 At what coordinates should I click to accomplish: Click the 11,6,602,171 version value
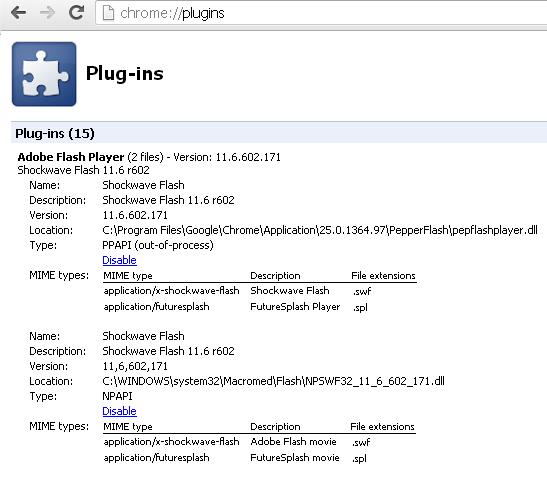click(135, 366)
